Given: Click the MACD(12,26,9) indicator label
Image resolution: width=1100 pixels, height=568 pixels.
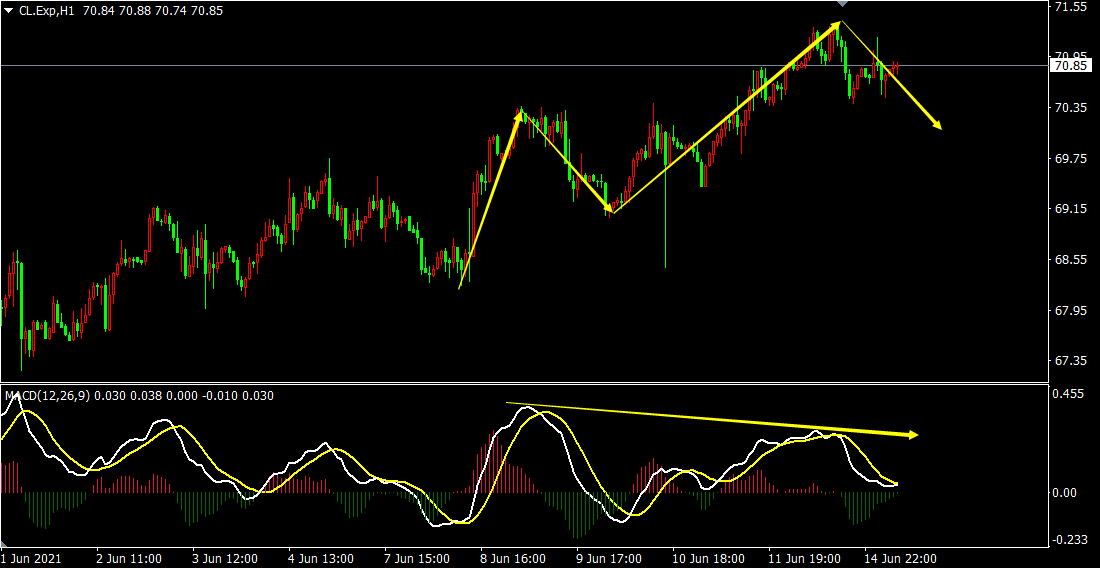Looking at the screenshot, I should coord(48,396).
